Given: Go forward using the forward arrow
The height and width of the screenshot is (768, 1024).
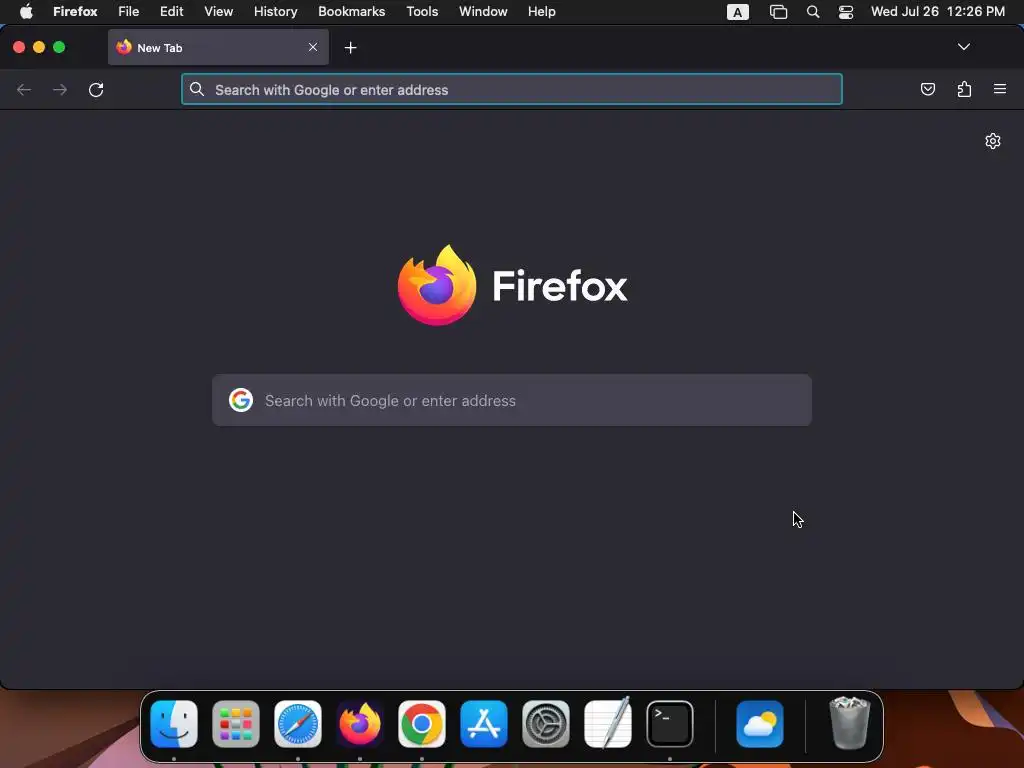Looking at the screenshot, I should click(x=59, y=89).
